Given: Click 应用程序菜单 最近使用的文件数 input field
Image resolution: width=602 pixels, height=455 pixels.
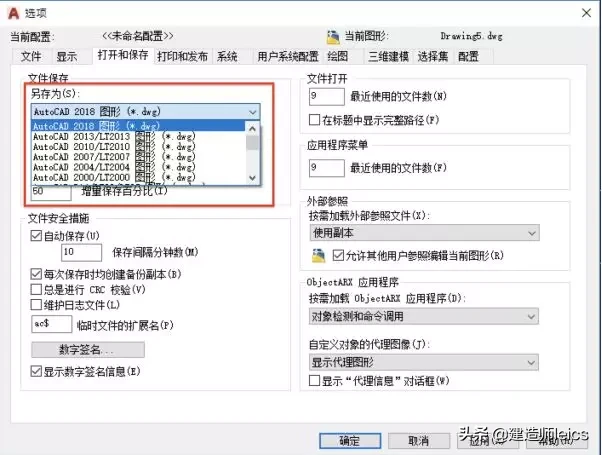Looking at the screenshot, I should click(x=327, y=168).
